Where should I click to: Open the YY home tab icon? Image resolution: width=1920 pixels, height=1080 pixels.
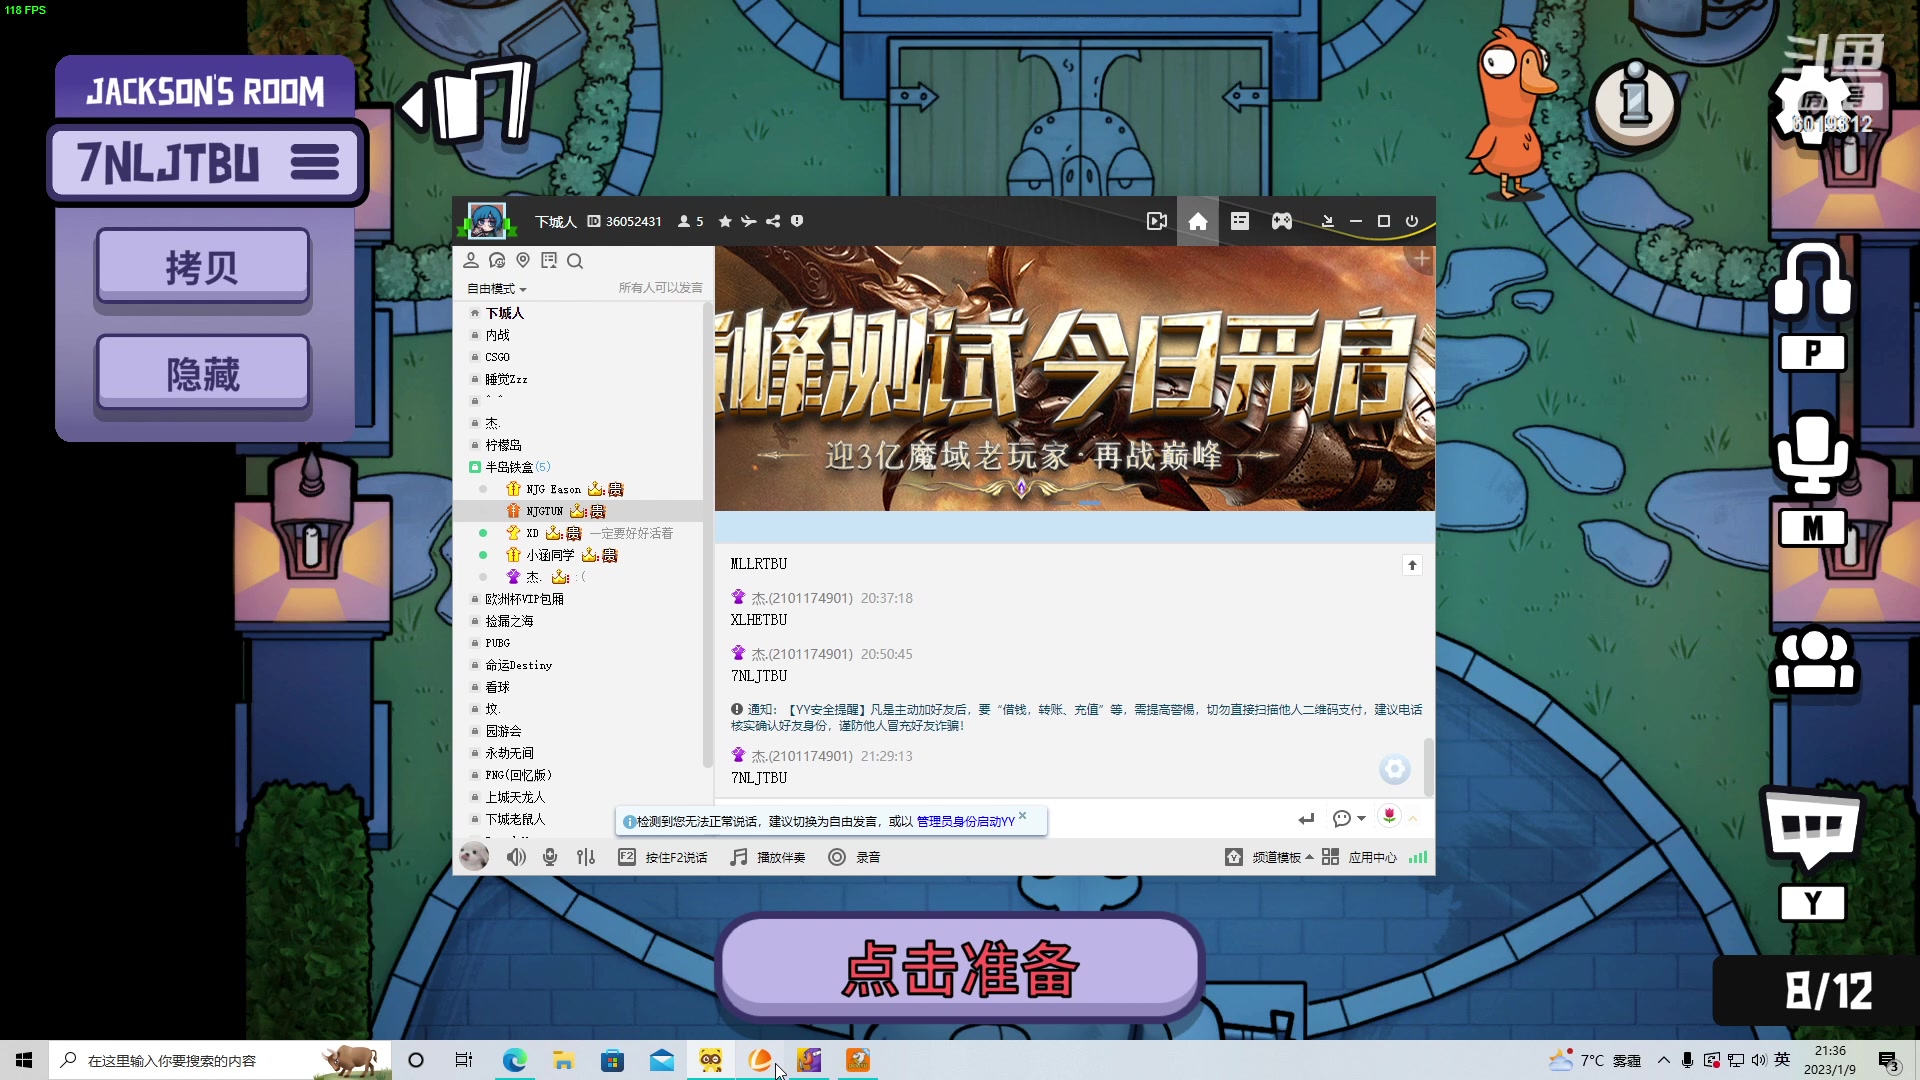[1198, 221]
